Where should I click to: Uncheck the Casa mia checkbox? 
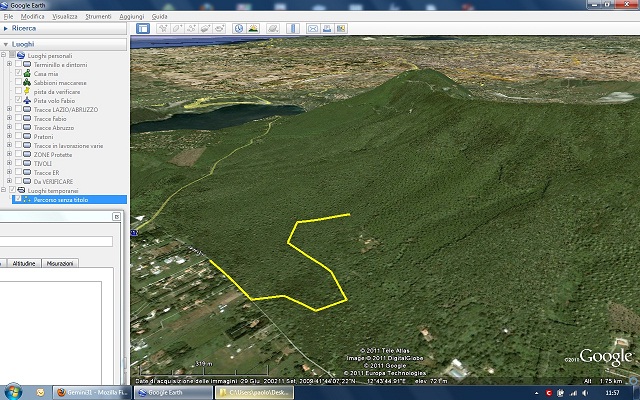coord(18,73)
